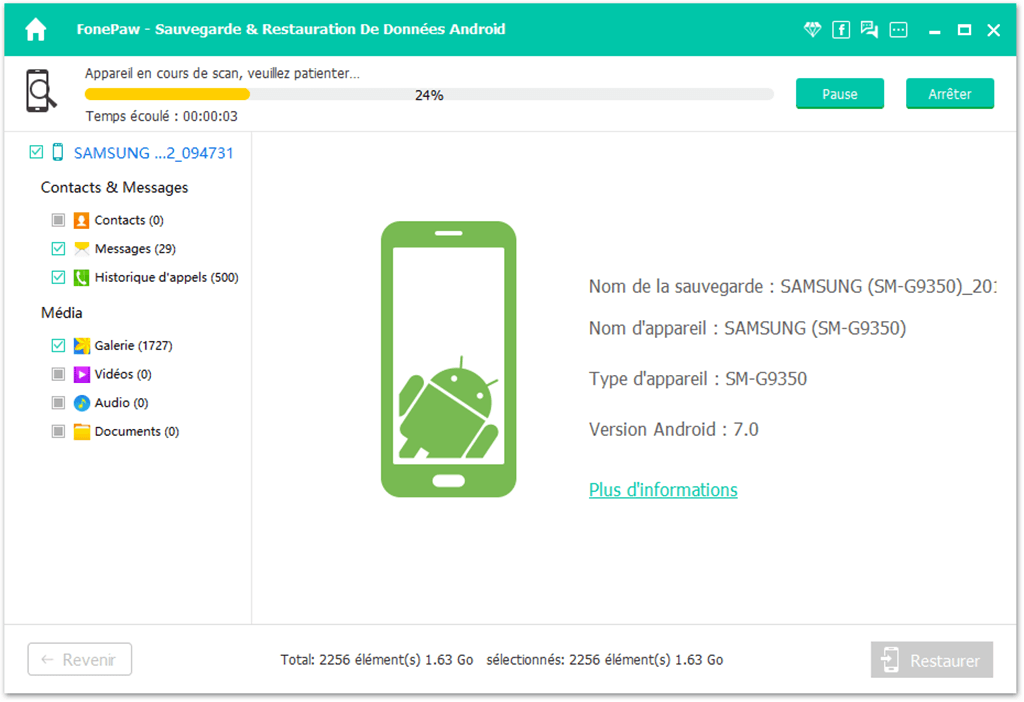Open the premium diamond icon
This screenshot has height=702, width=1024.
click(x=812, y=29)
